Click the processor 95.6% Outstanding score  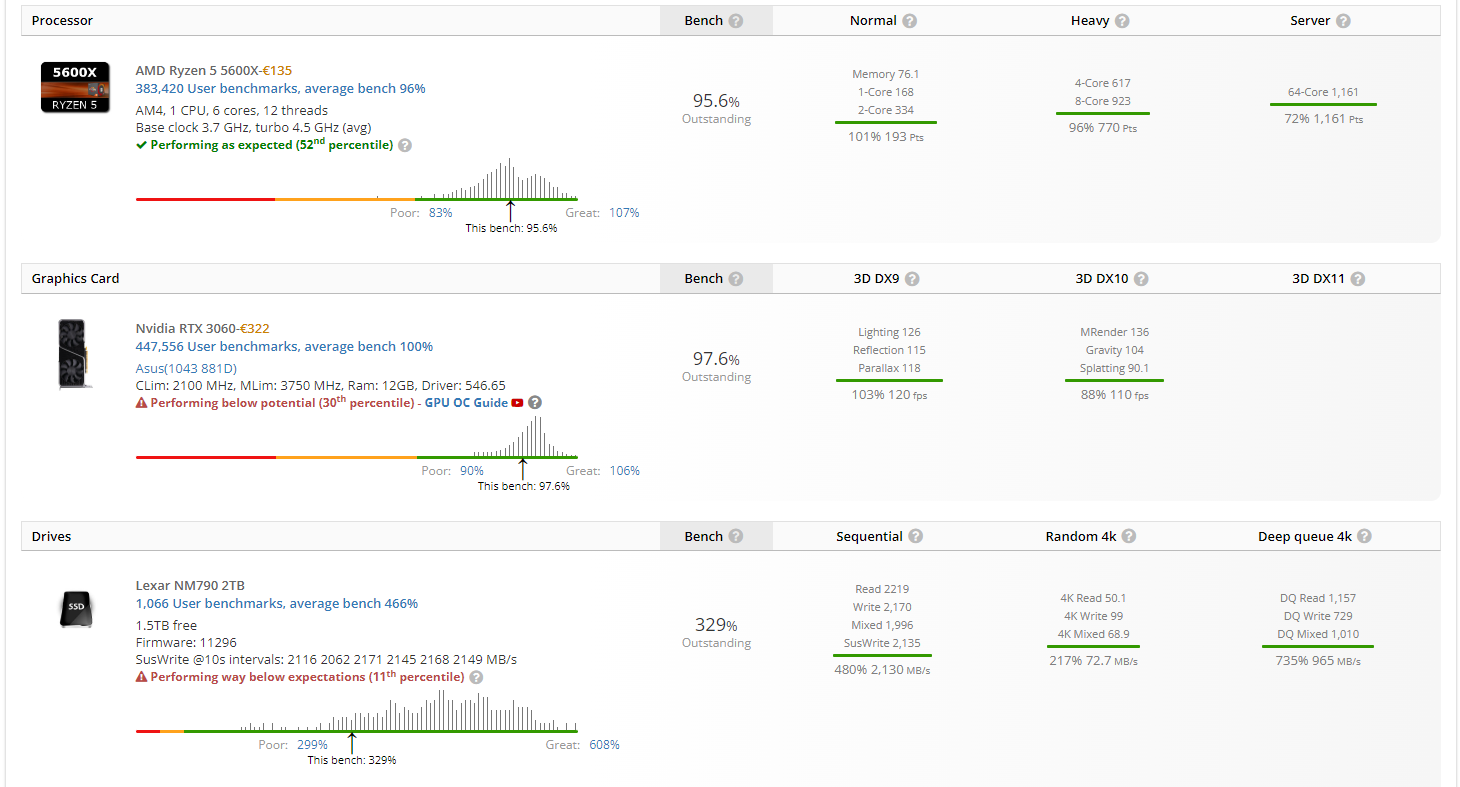[x=716, y=109]
